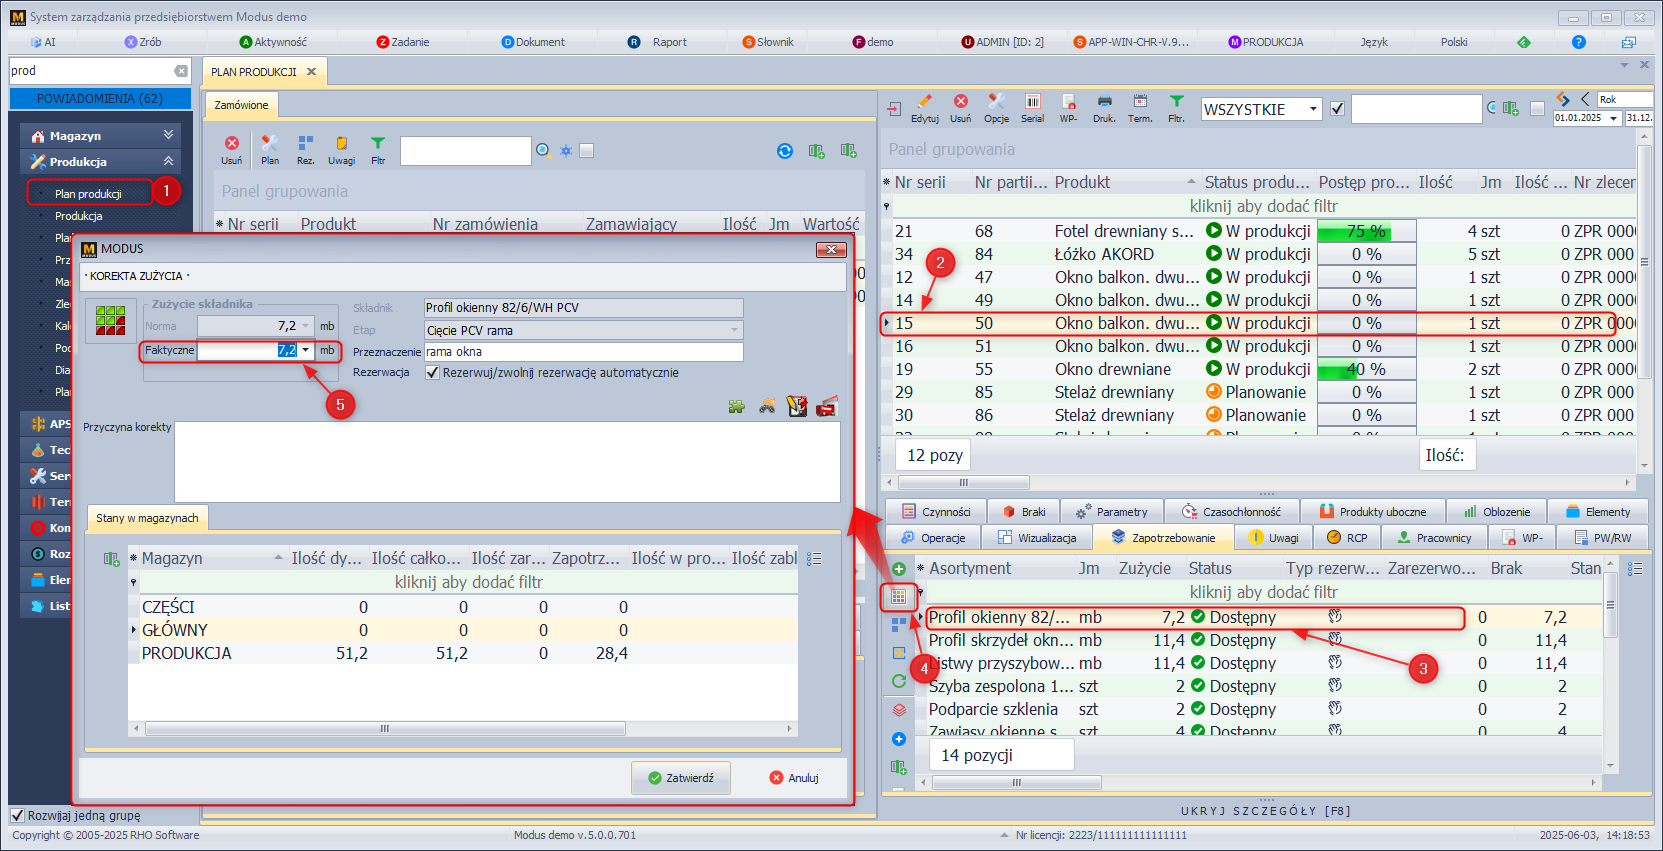
Task: Click the Term. calendar icon
Action: [1140, 102]
